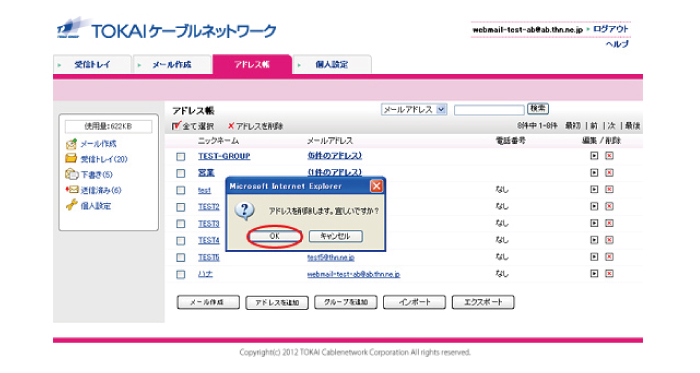Open the ヘルプ link
700x373 pixels.
tap(617, 44)
